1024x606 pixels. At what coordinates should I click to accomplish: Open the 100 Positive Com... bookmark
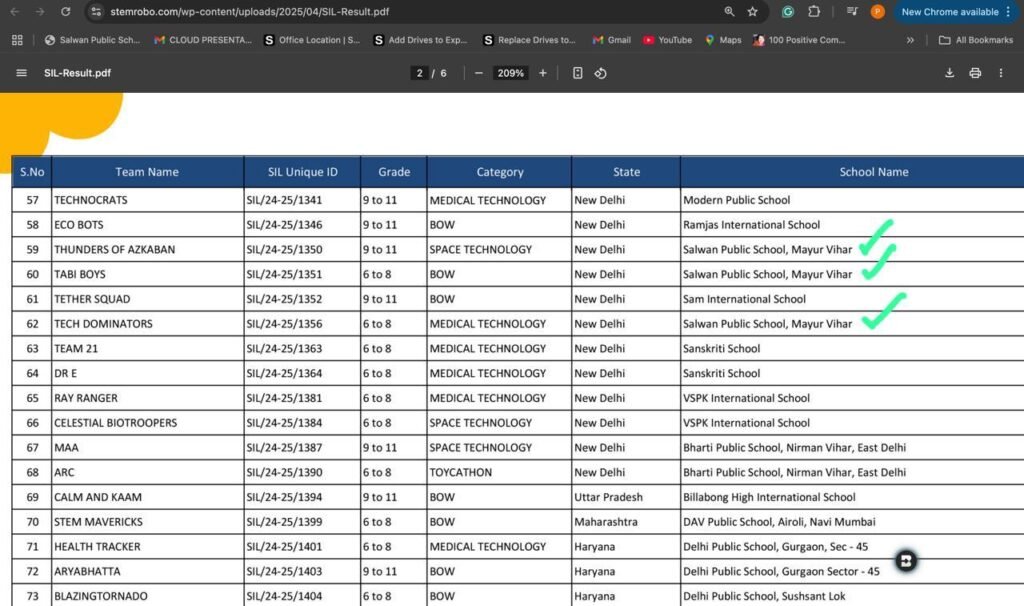(x=799, y=40)
